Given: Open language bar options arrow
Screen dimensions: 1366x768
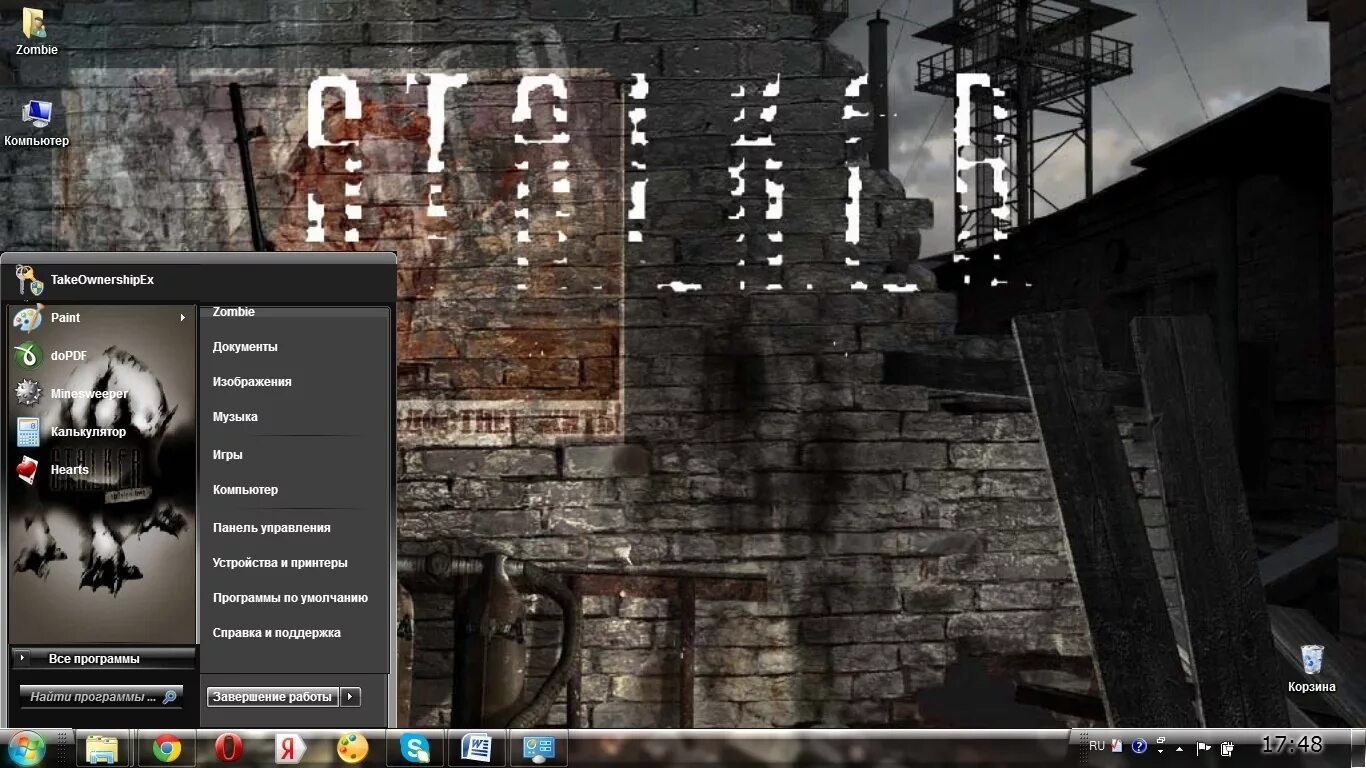Looking at the screenshot, I should (x=1161, y=751).
